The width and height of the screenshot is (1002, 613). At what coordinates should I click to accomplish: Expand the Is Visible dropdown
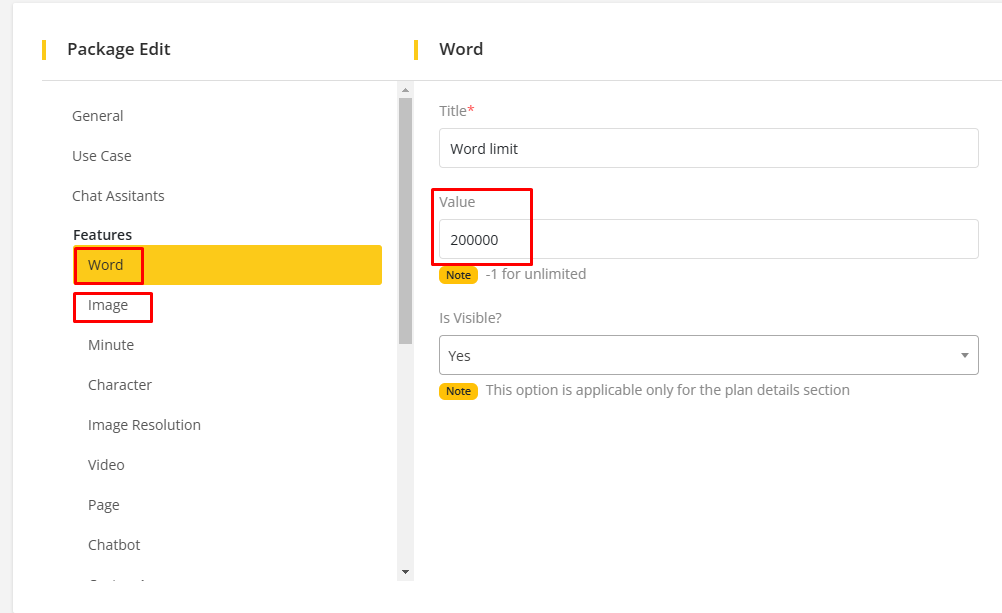point(708,355)
